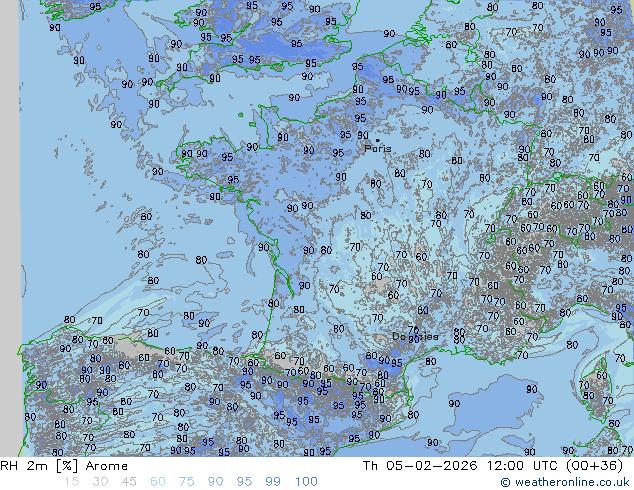Viewport: 634px width, 490px height.
Task: Click the '(00+36)' forecast run offset
Action: (594, 465)
